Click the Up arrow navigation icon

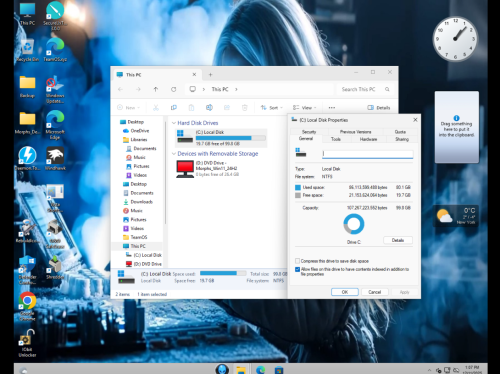(x=156, y=89)
